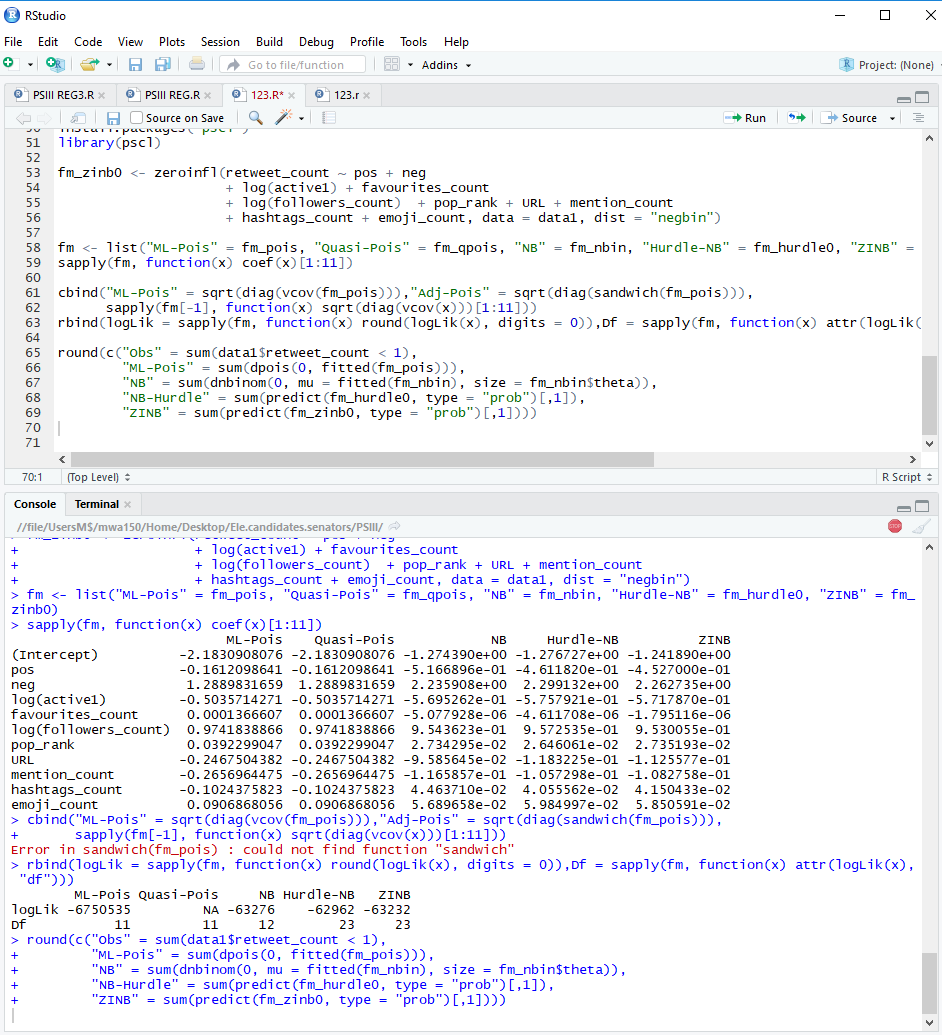Toggle the Source on Save checkbox
Image resolution: width=942 pixels, height=1035 pixels.
click(137, 117)
